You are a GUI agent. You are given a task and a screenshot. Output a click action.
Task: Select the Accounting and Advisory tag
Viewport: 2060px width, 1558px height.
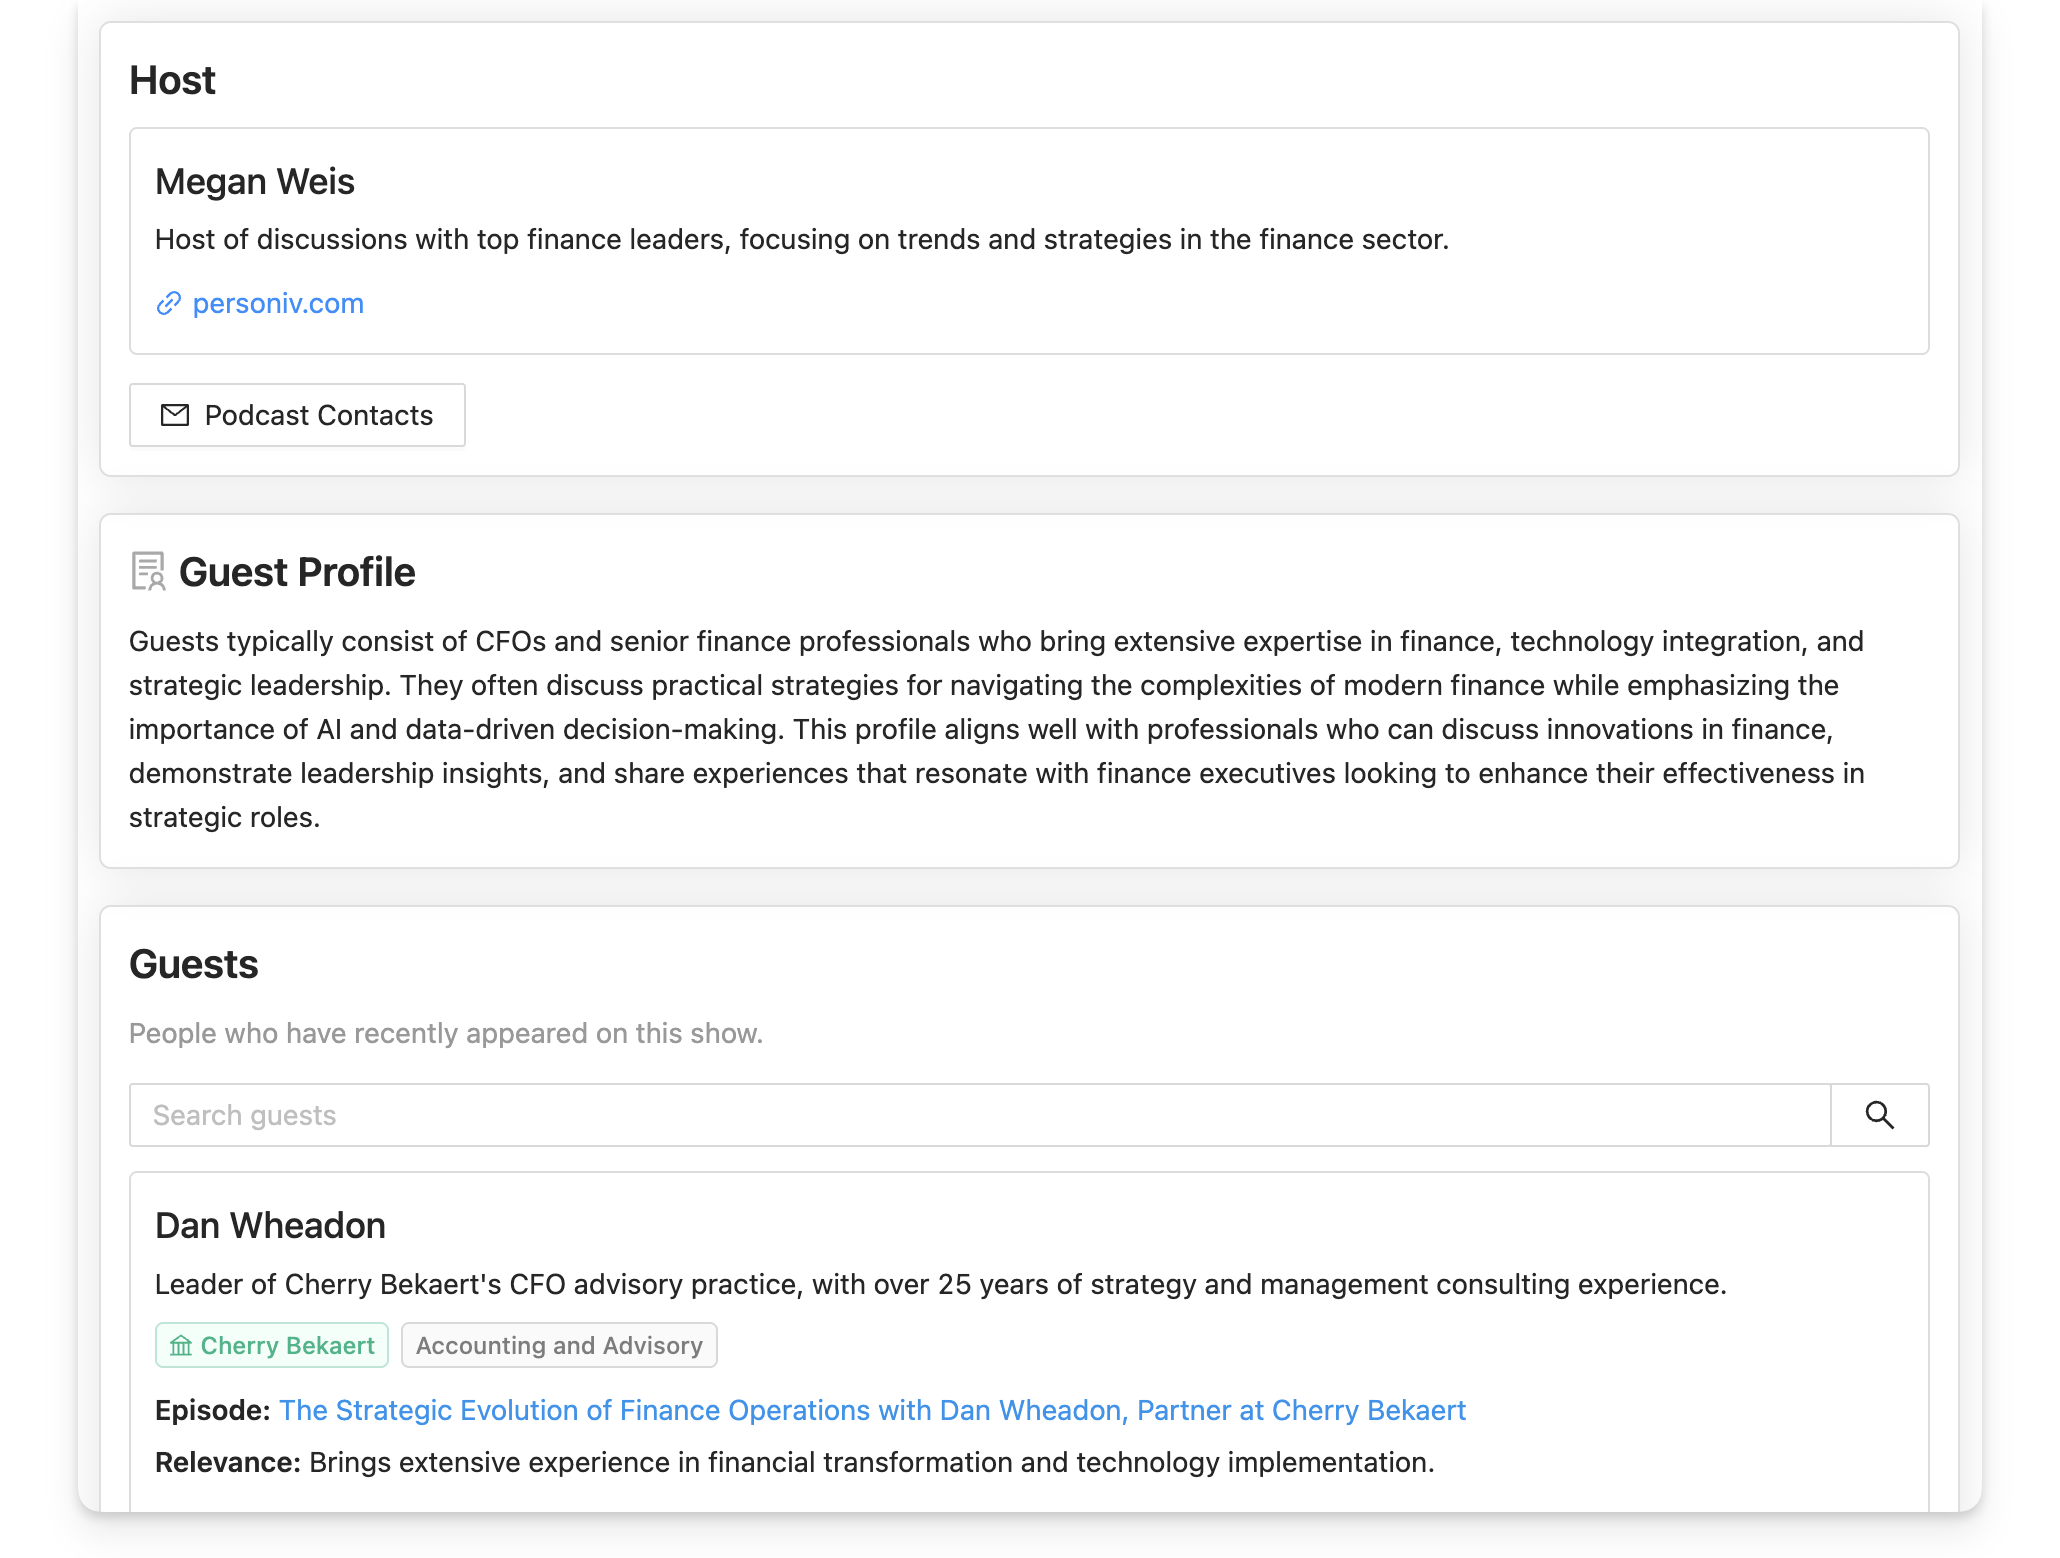tap(559, 1346)
